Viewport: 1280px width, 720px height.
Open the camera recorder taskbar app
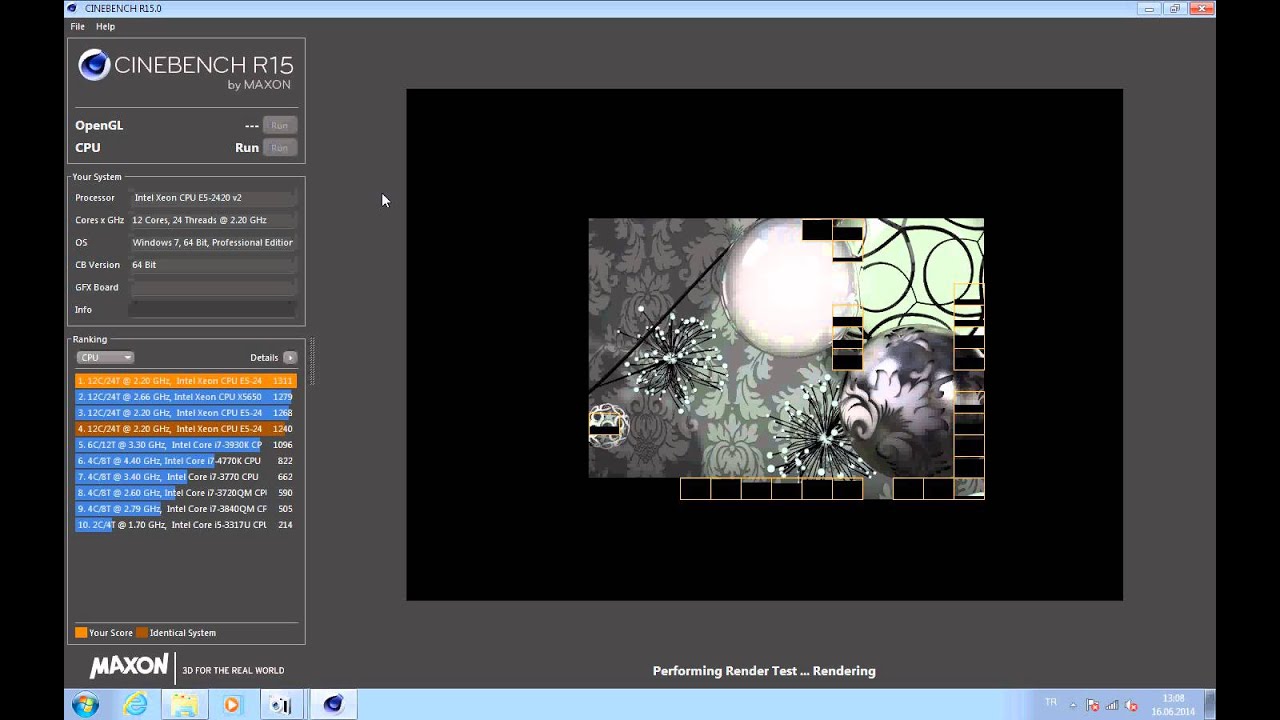click(281, 704)
